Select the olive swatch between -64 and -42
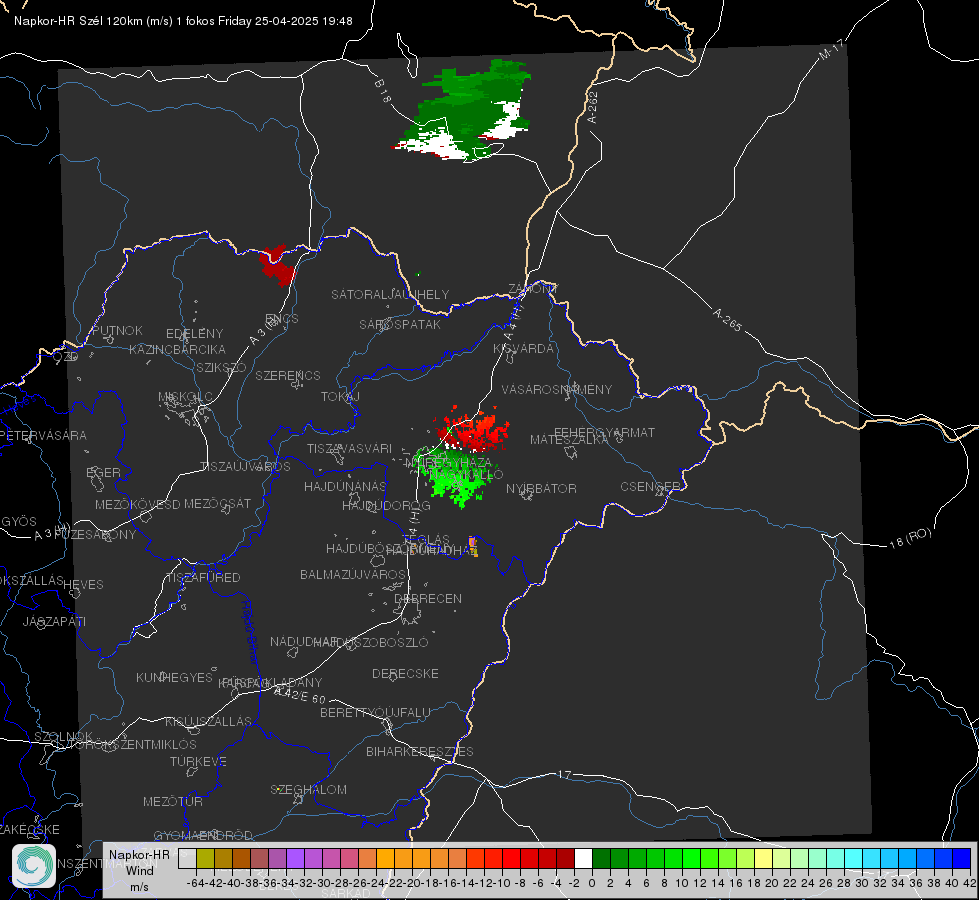The image size is (979, 900). point(205,858)
